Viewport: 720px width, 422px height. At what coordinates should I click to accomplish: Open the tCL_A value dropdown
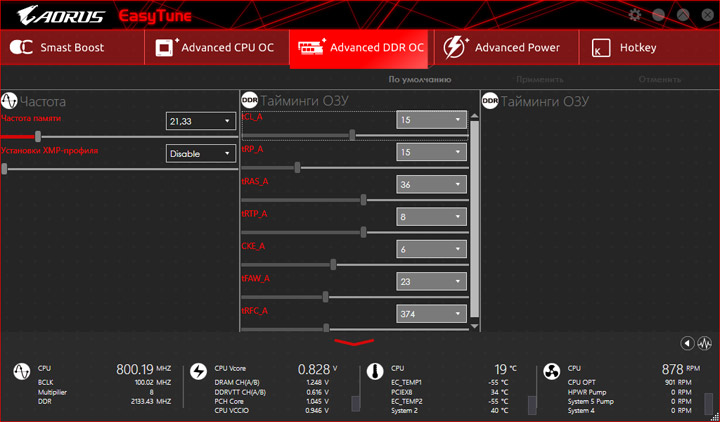[431, 120]
